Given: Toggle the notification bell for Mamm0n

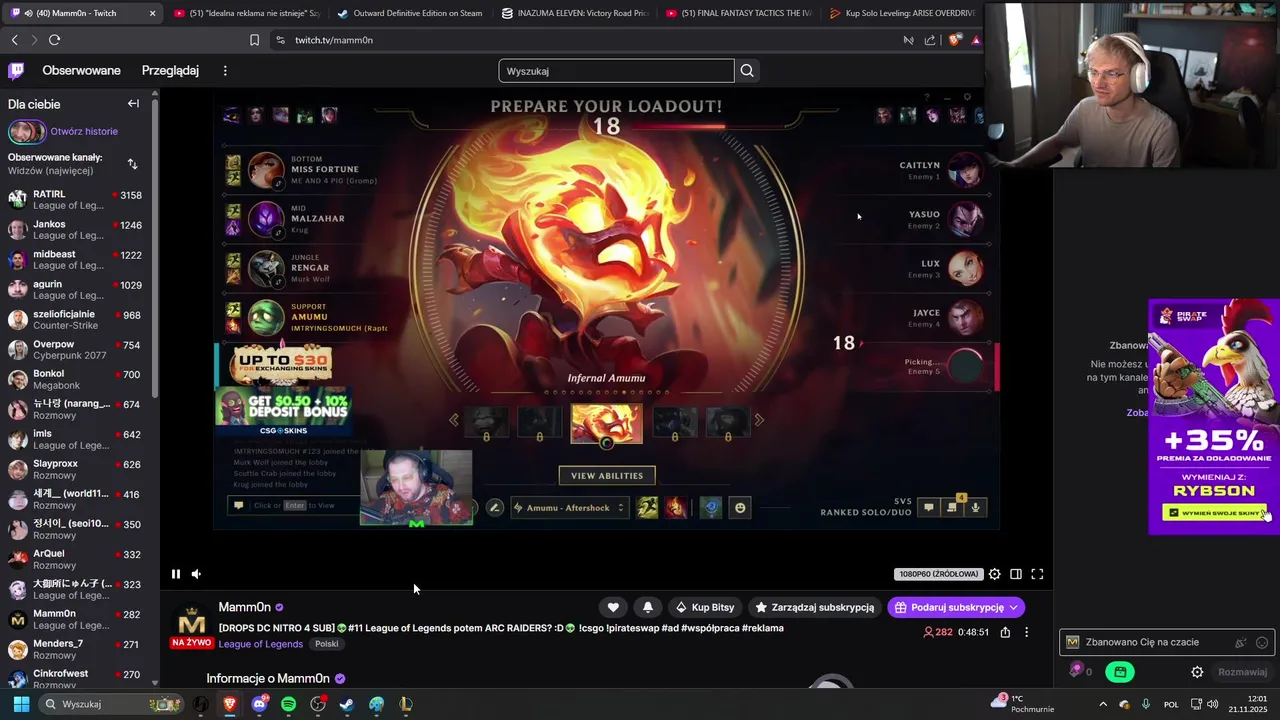Looking at the screenshot, I should pos(648,607).
